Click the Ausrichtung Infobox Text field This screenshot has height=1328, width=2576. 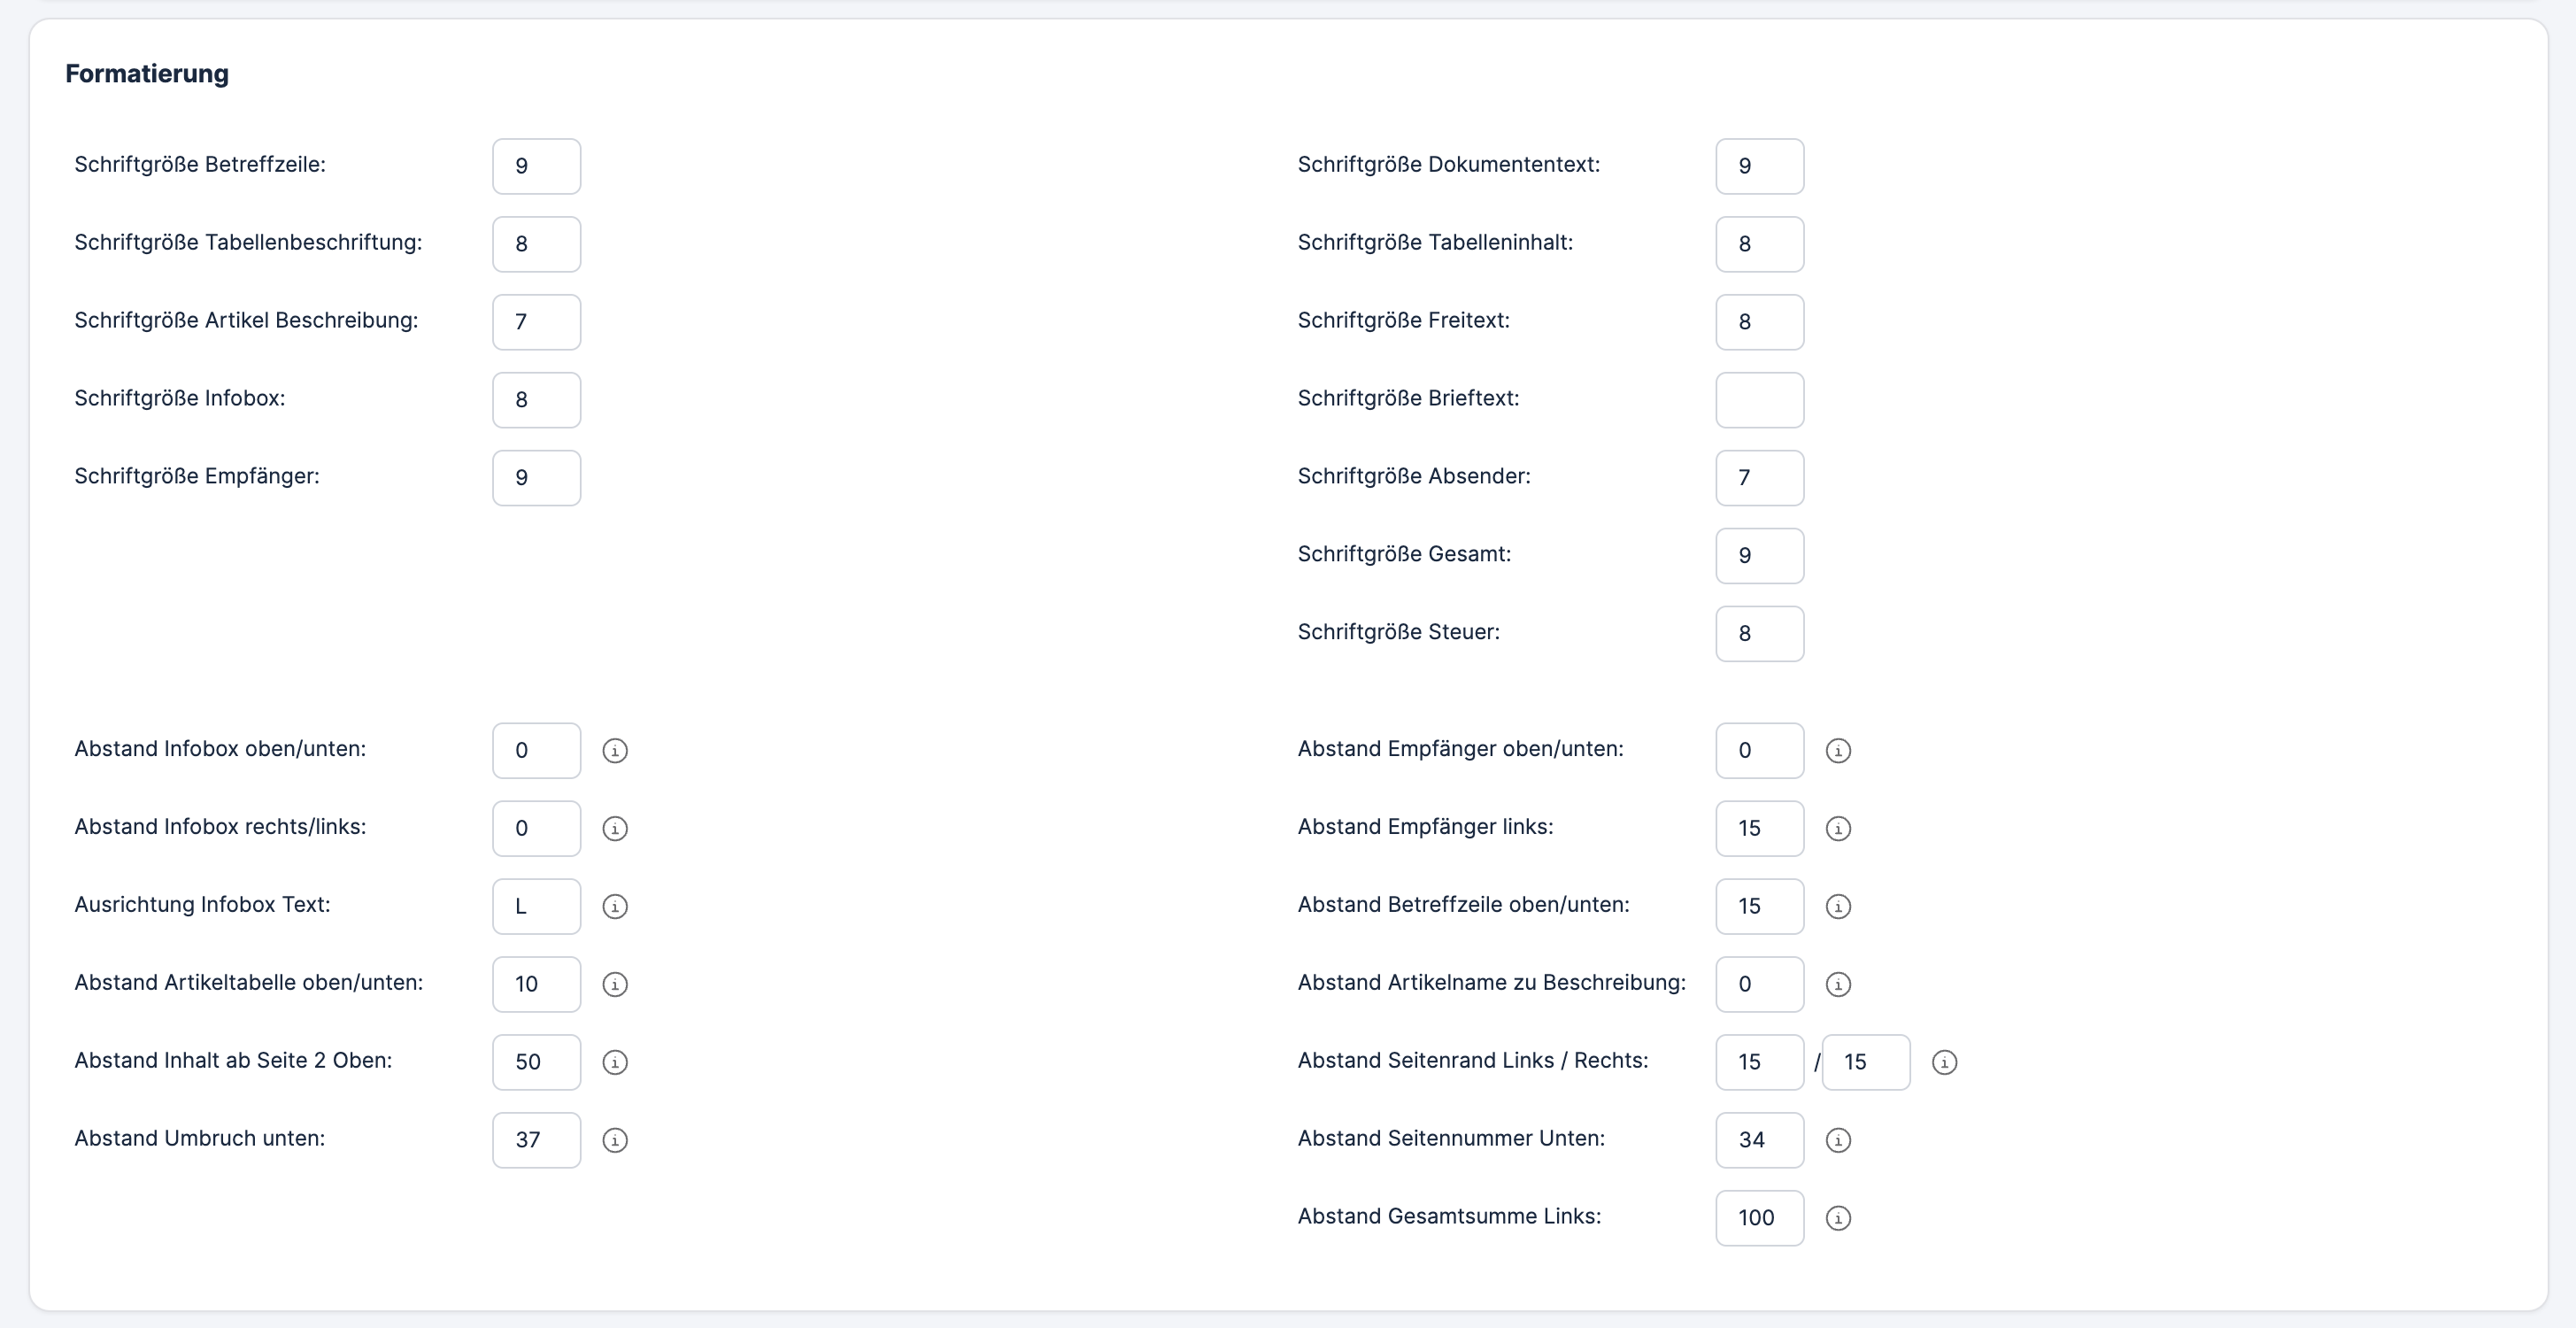click(x=536, y=906)
